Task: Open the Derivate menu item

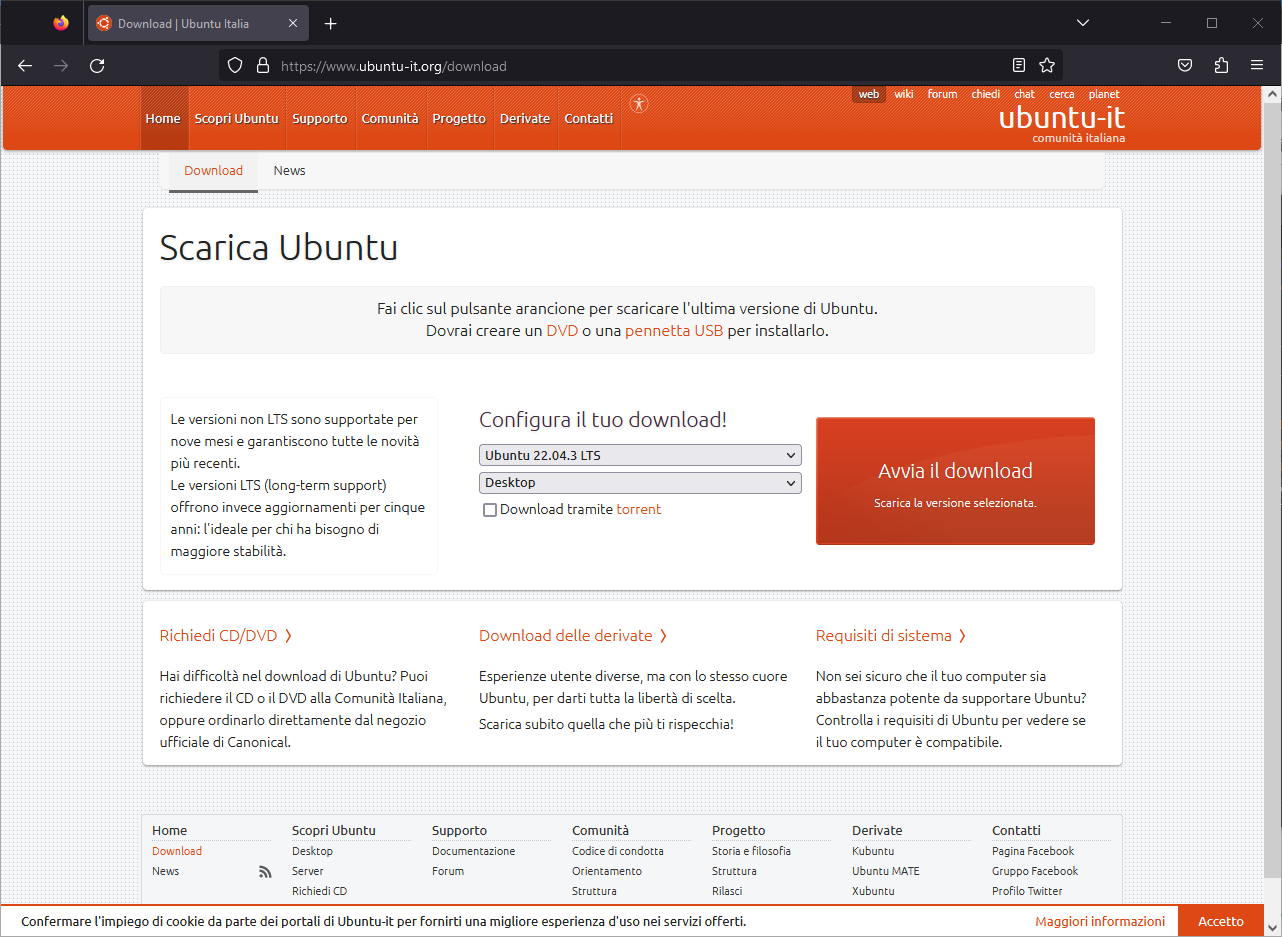Action: [525, 118]
